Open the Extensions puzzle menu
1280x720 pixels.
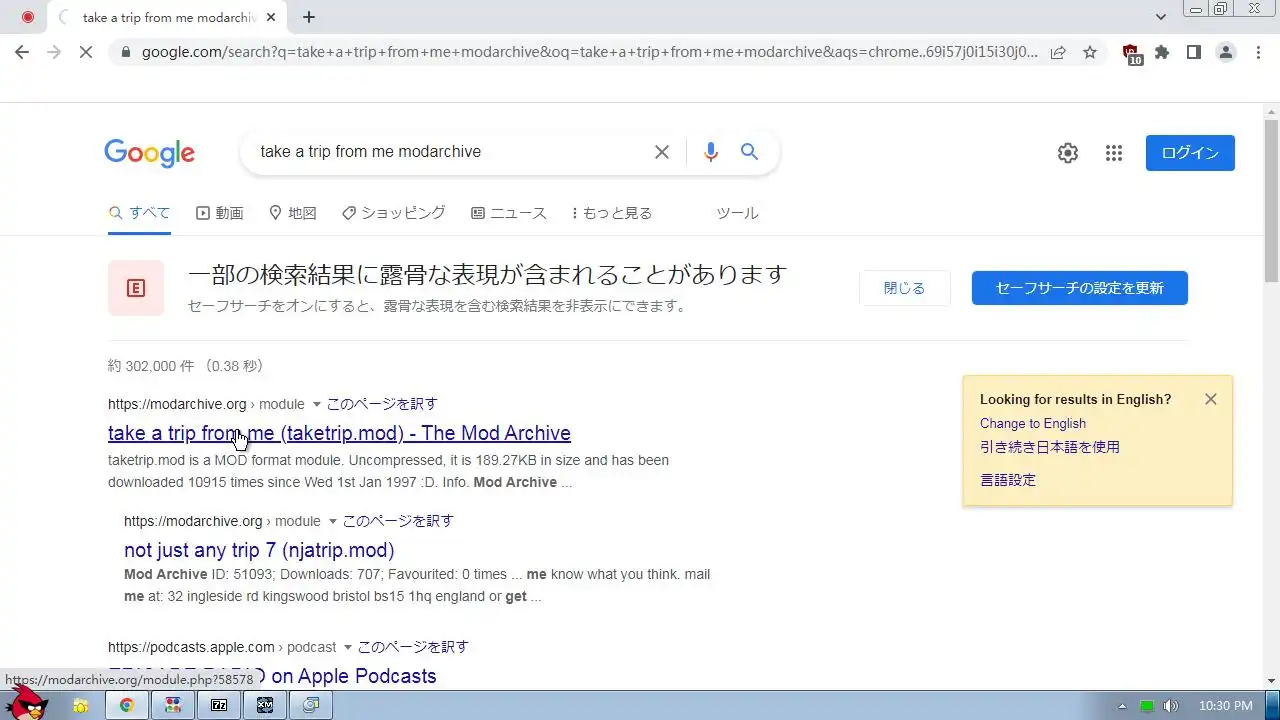tap(1162, 52)
